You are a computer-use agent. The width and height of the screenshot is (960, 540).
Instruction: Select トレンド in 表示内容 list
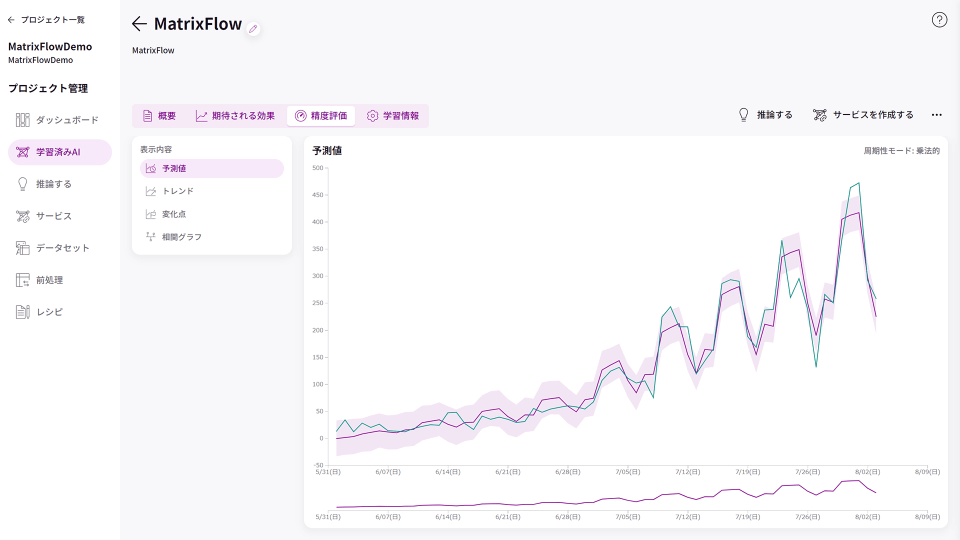click(212, 191)
